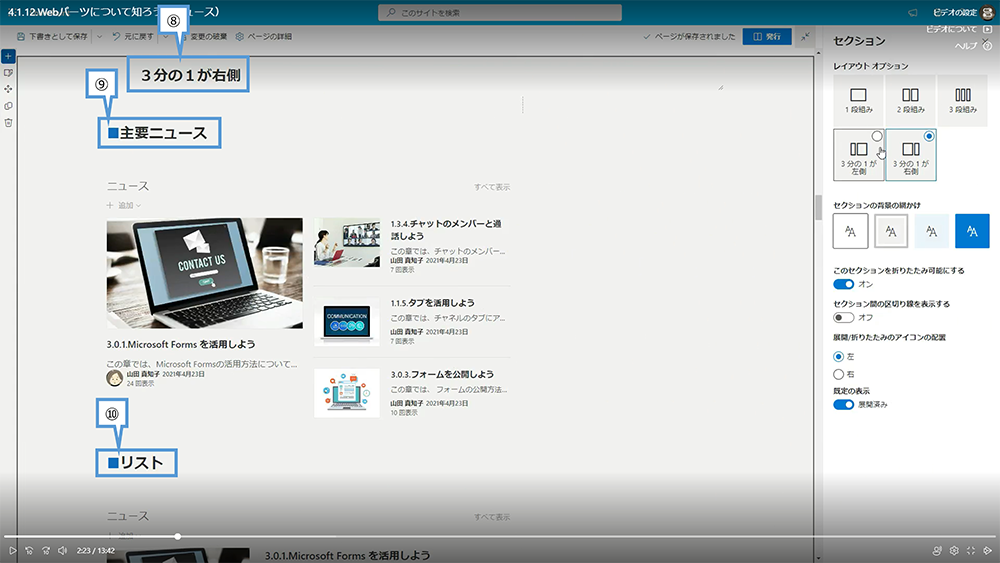
Task: Click COMMUNICATION laptop news thumbnail
Action: [x=347, y=321]
